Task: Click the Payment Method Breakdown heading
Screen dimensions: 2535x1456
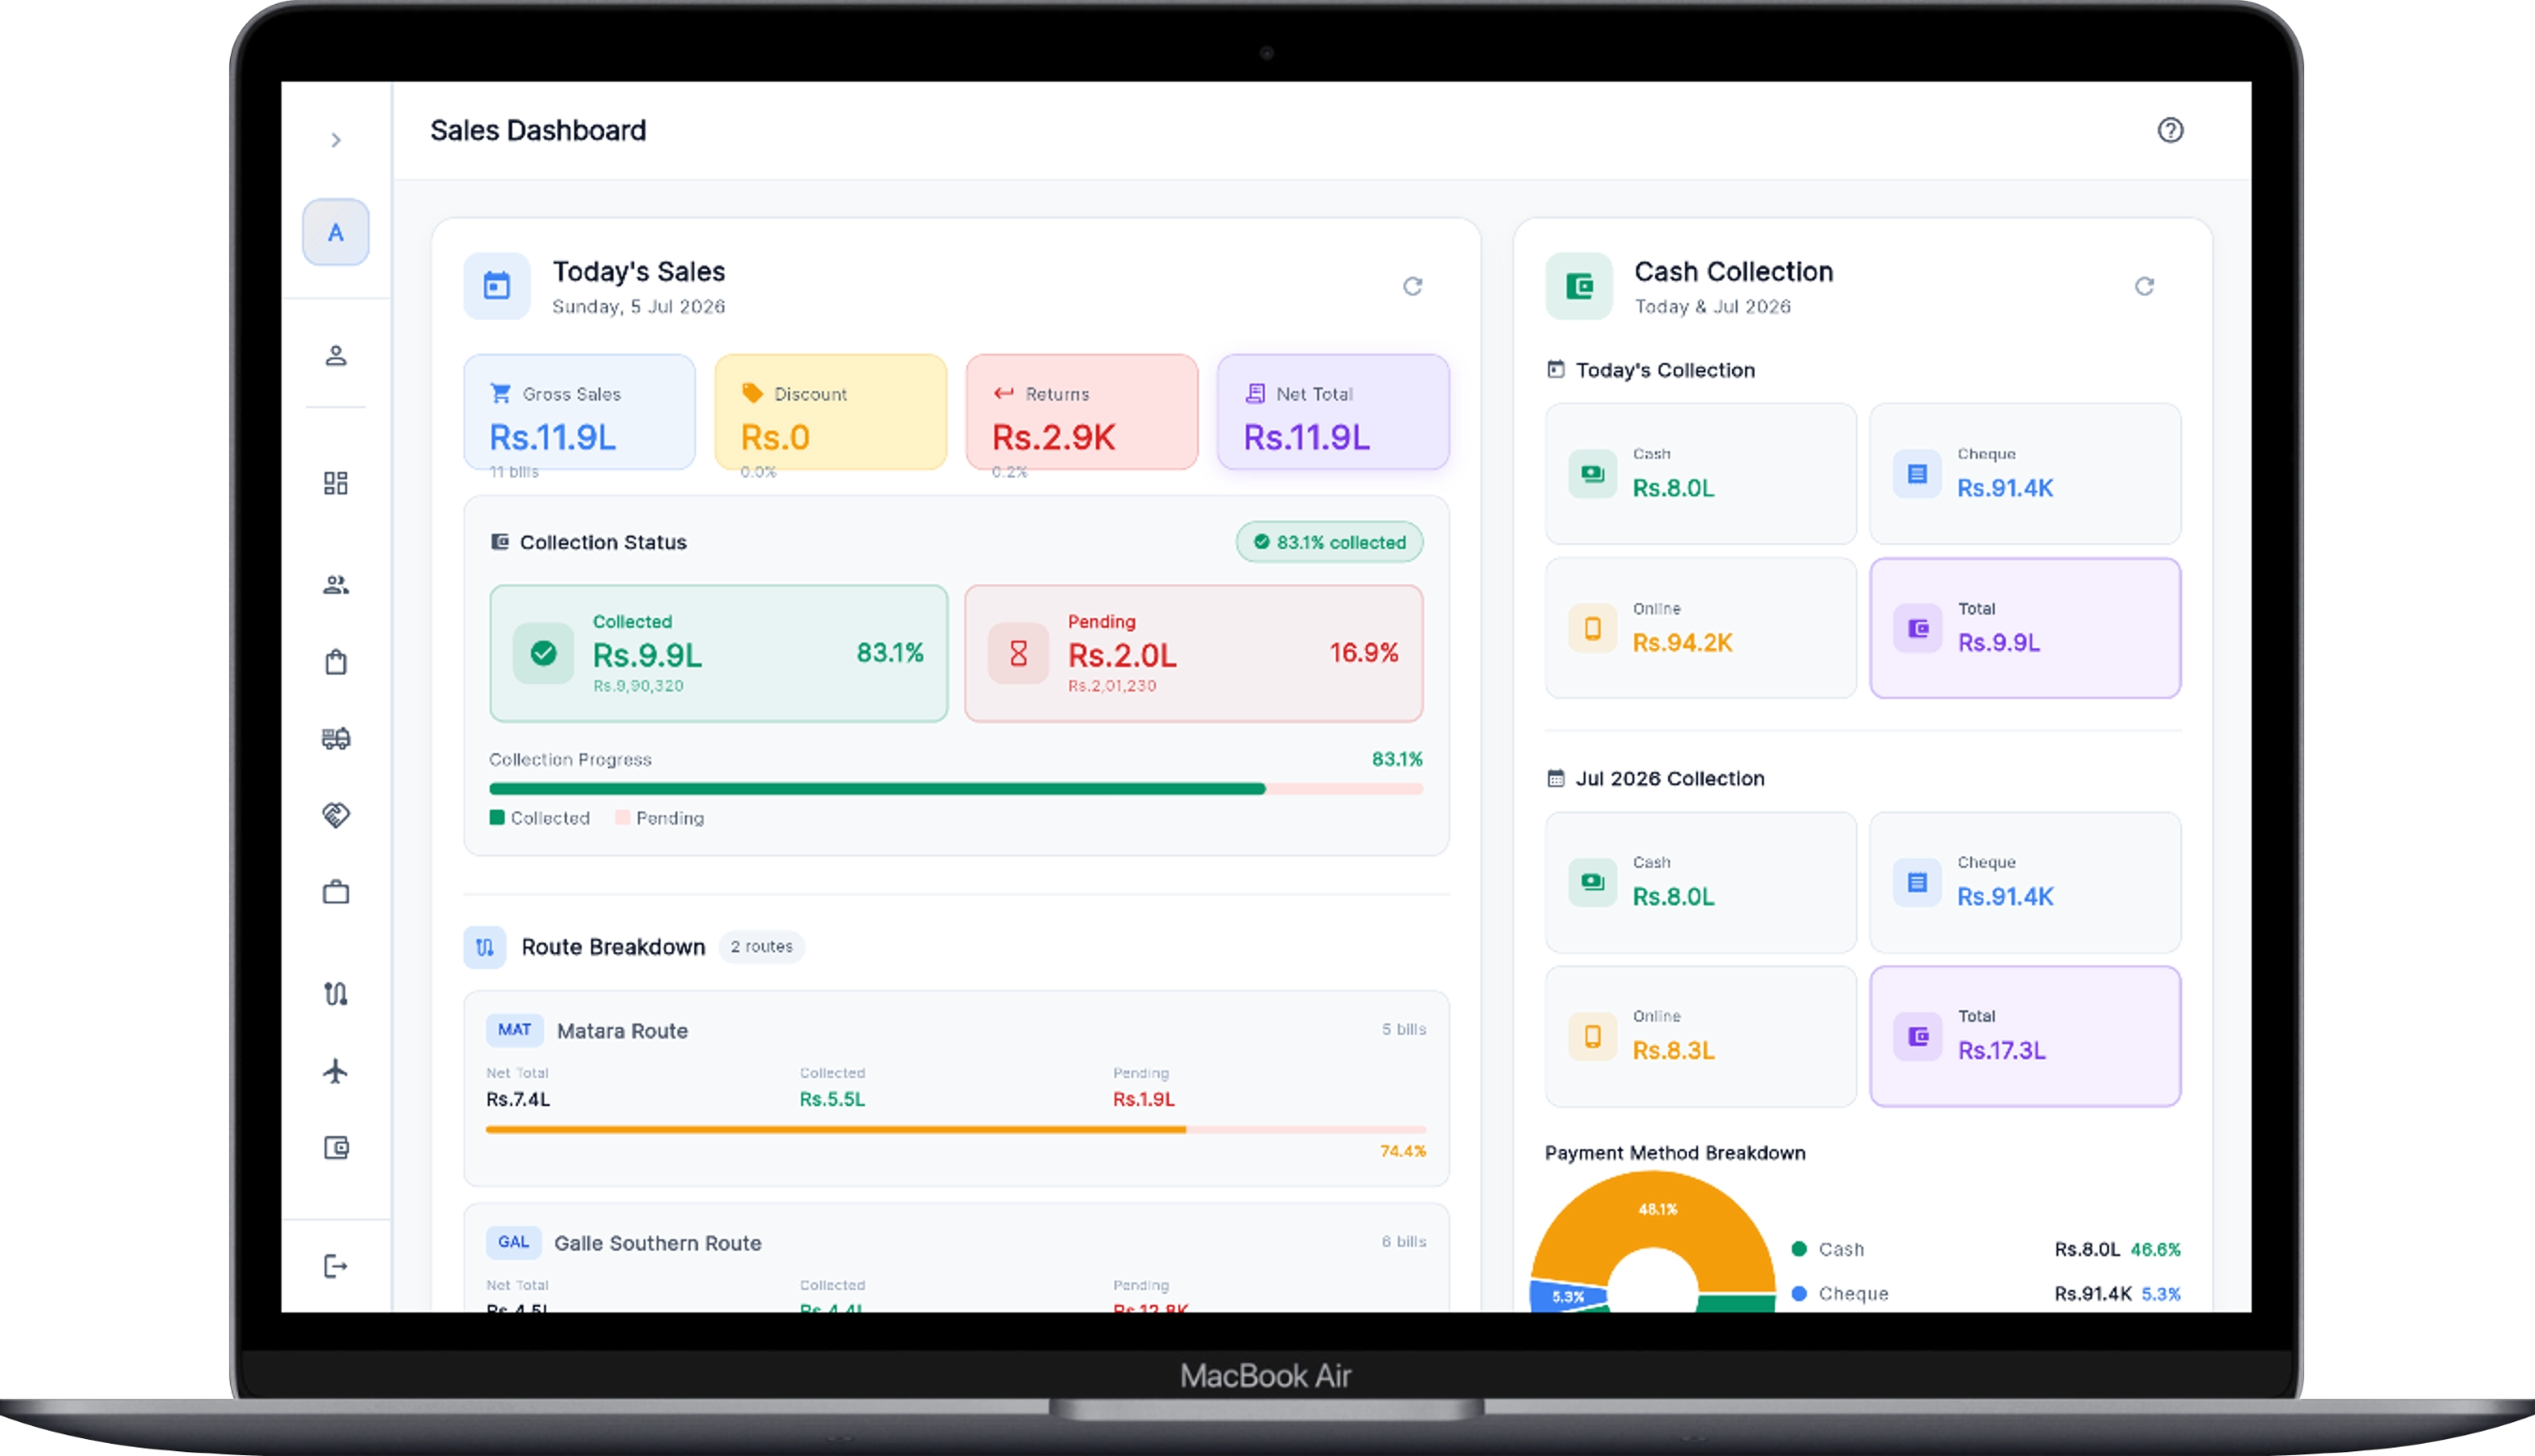Action: pyautogui.click(x=1675, y=1152)
